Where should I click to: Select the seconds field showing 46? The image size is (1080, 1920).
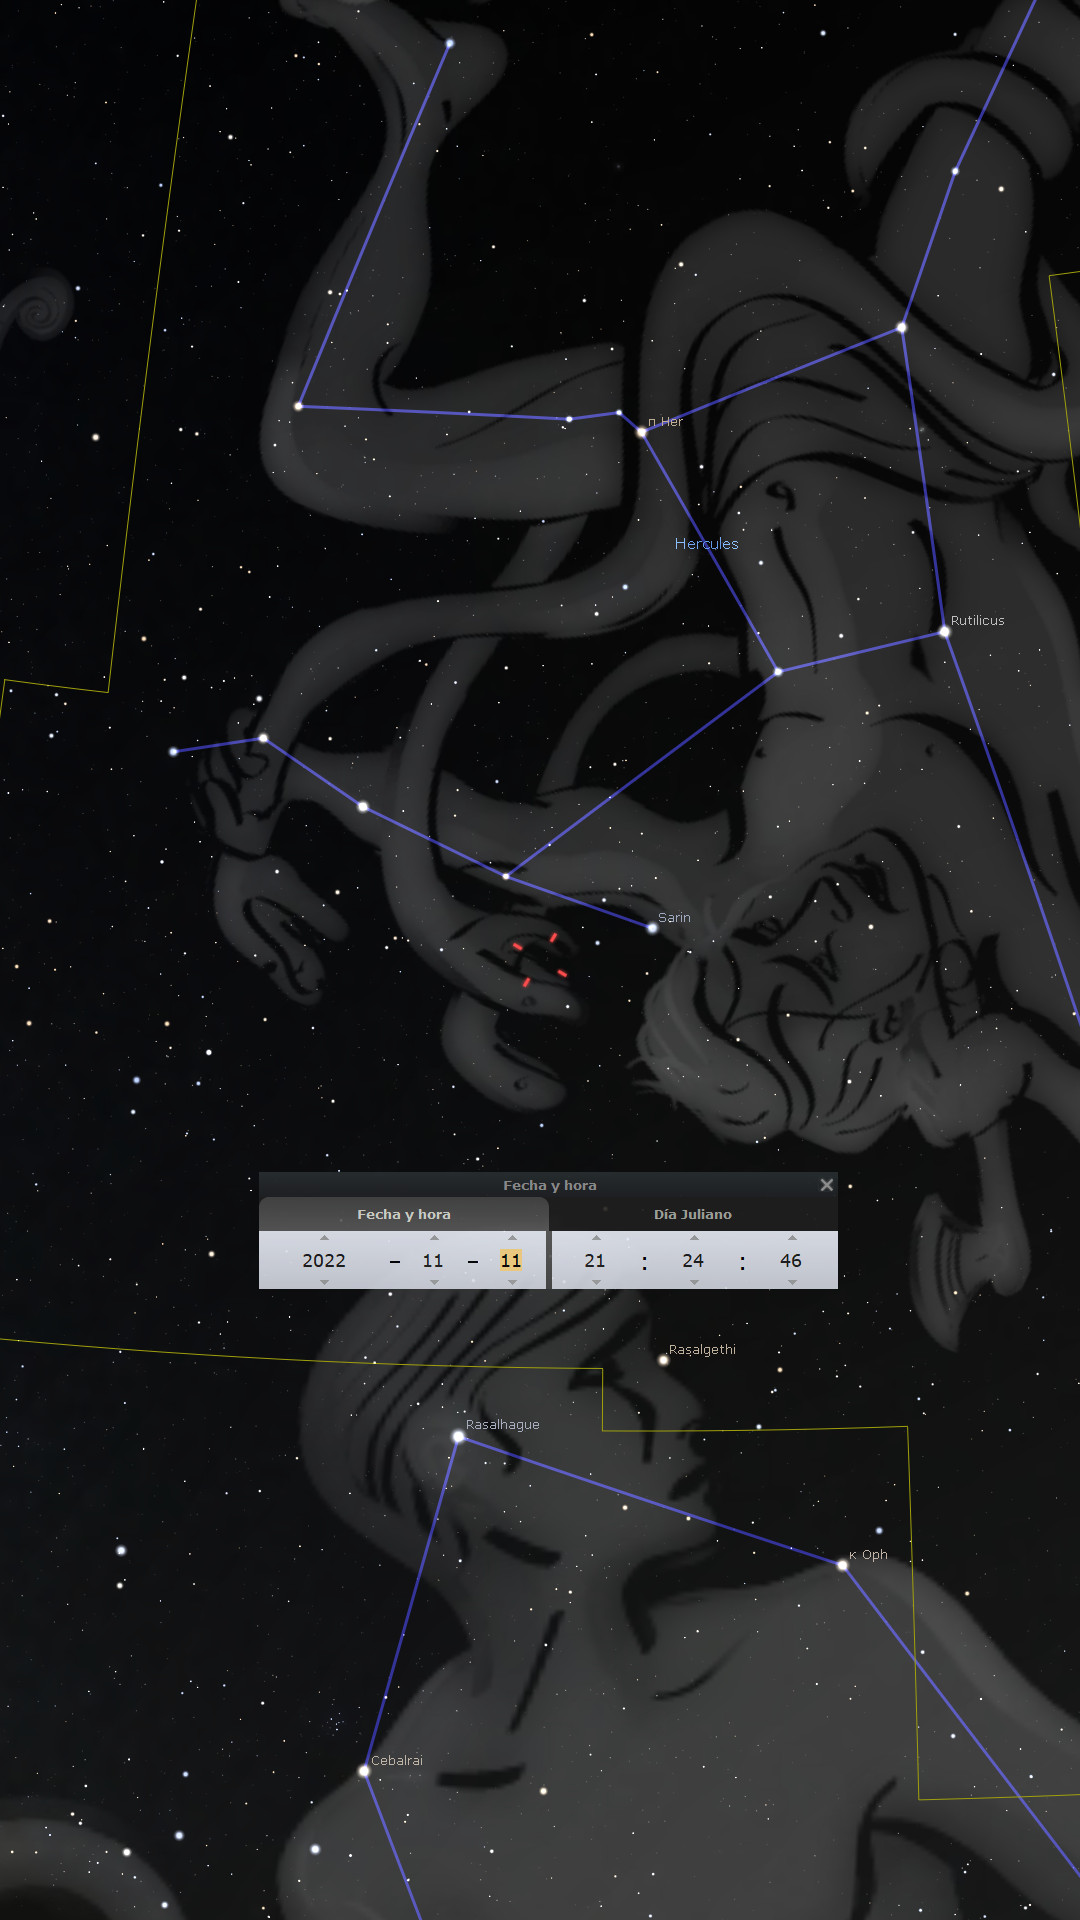tap(791, 1260)
